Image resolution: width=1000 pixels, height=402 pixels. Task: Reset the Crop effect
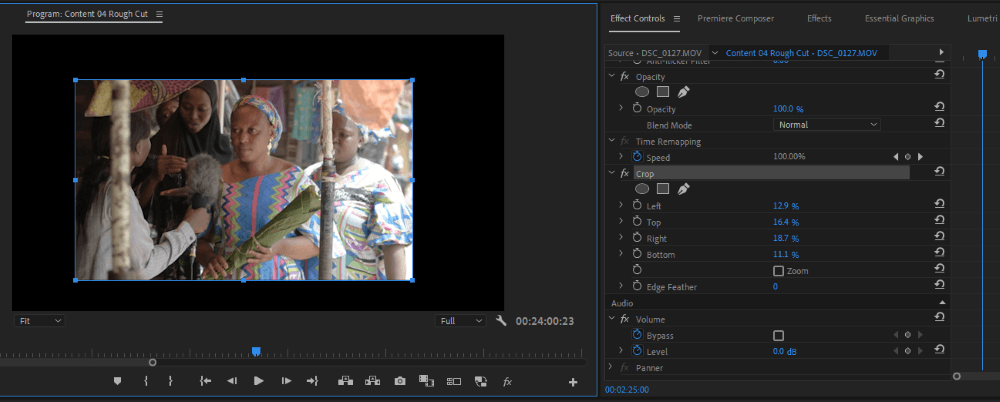tap(939, 171)
